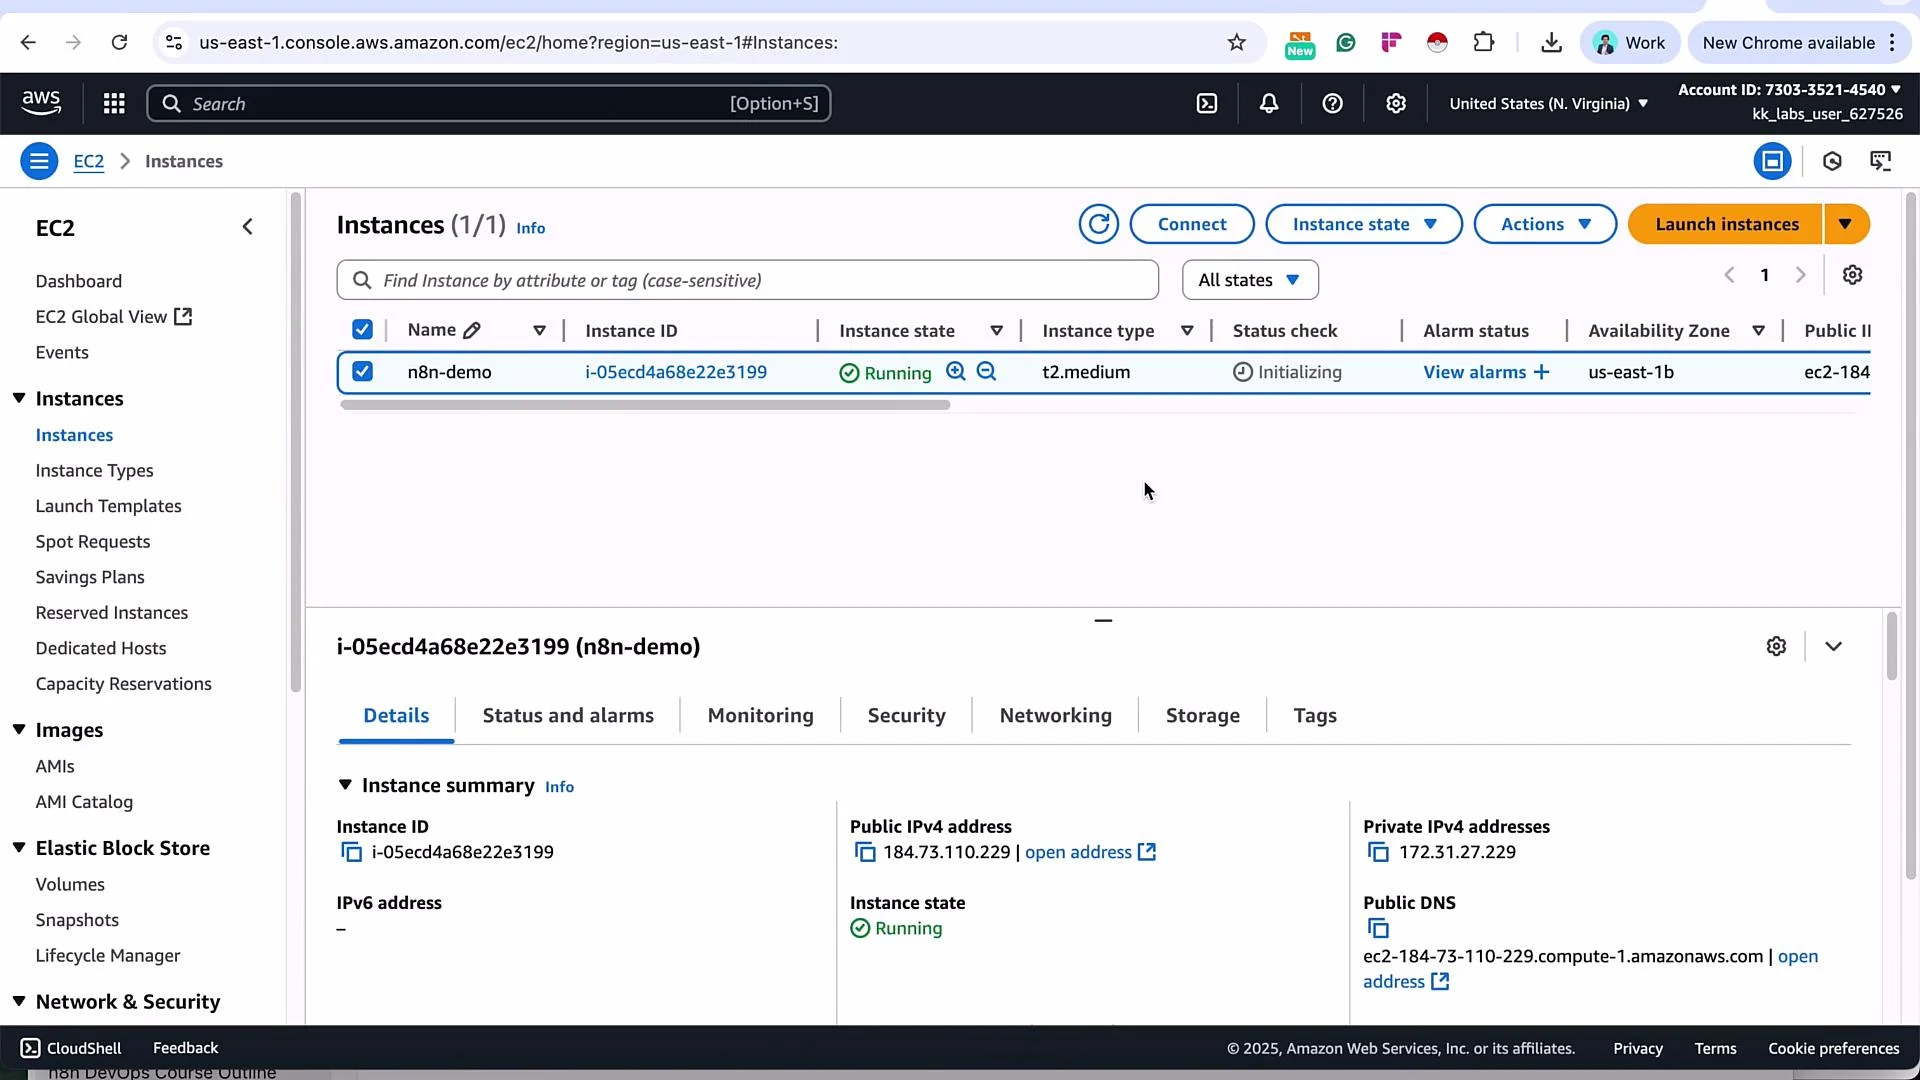Focus the AWS global Search box
The width and height of the screenshot is (1920, 1080).
tap(489, 103)
